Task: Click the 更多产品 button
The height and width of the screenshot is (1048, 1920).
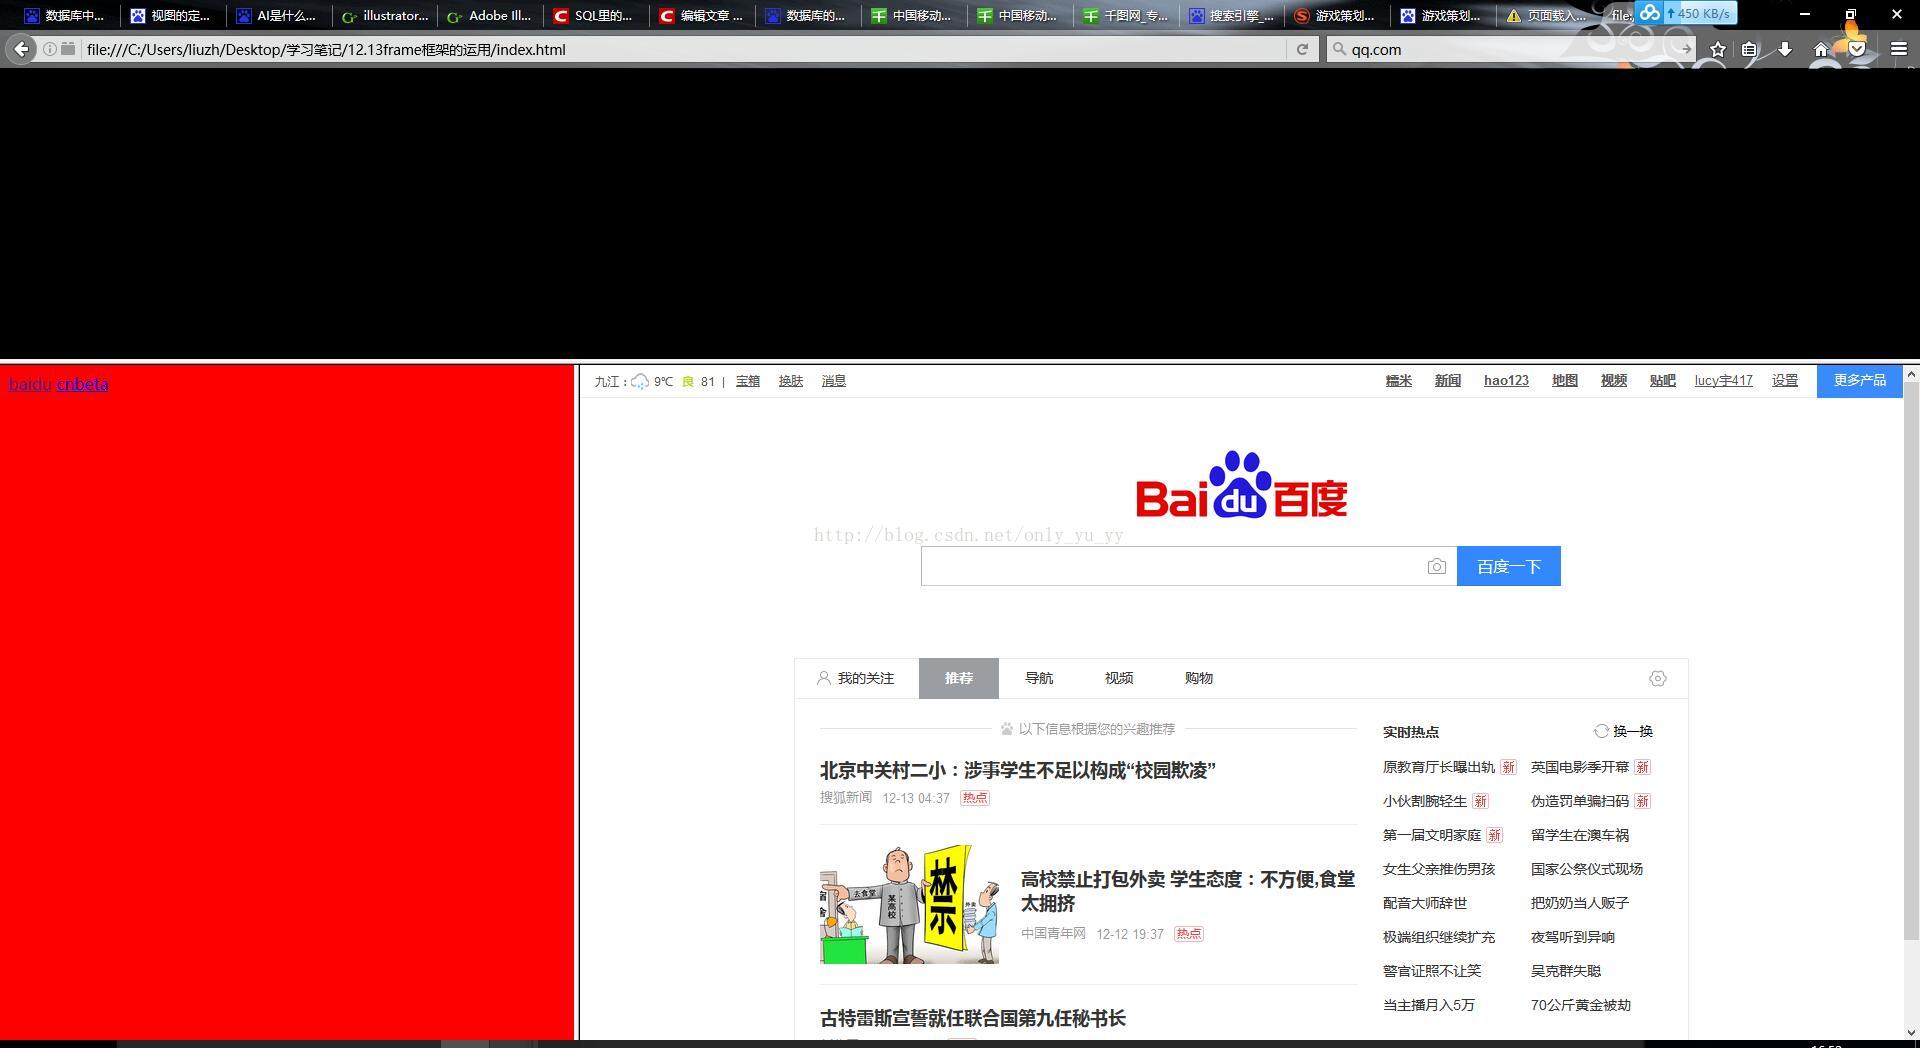Action: point(1860,381)
